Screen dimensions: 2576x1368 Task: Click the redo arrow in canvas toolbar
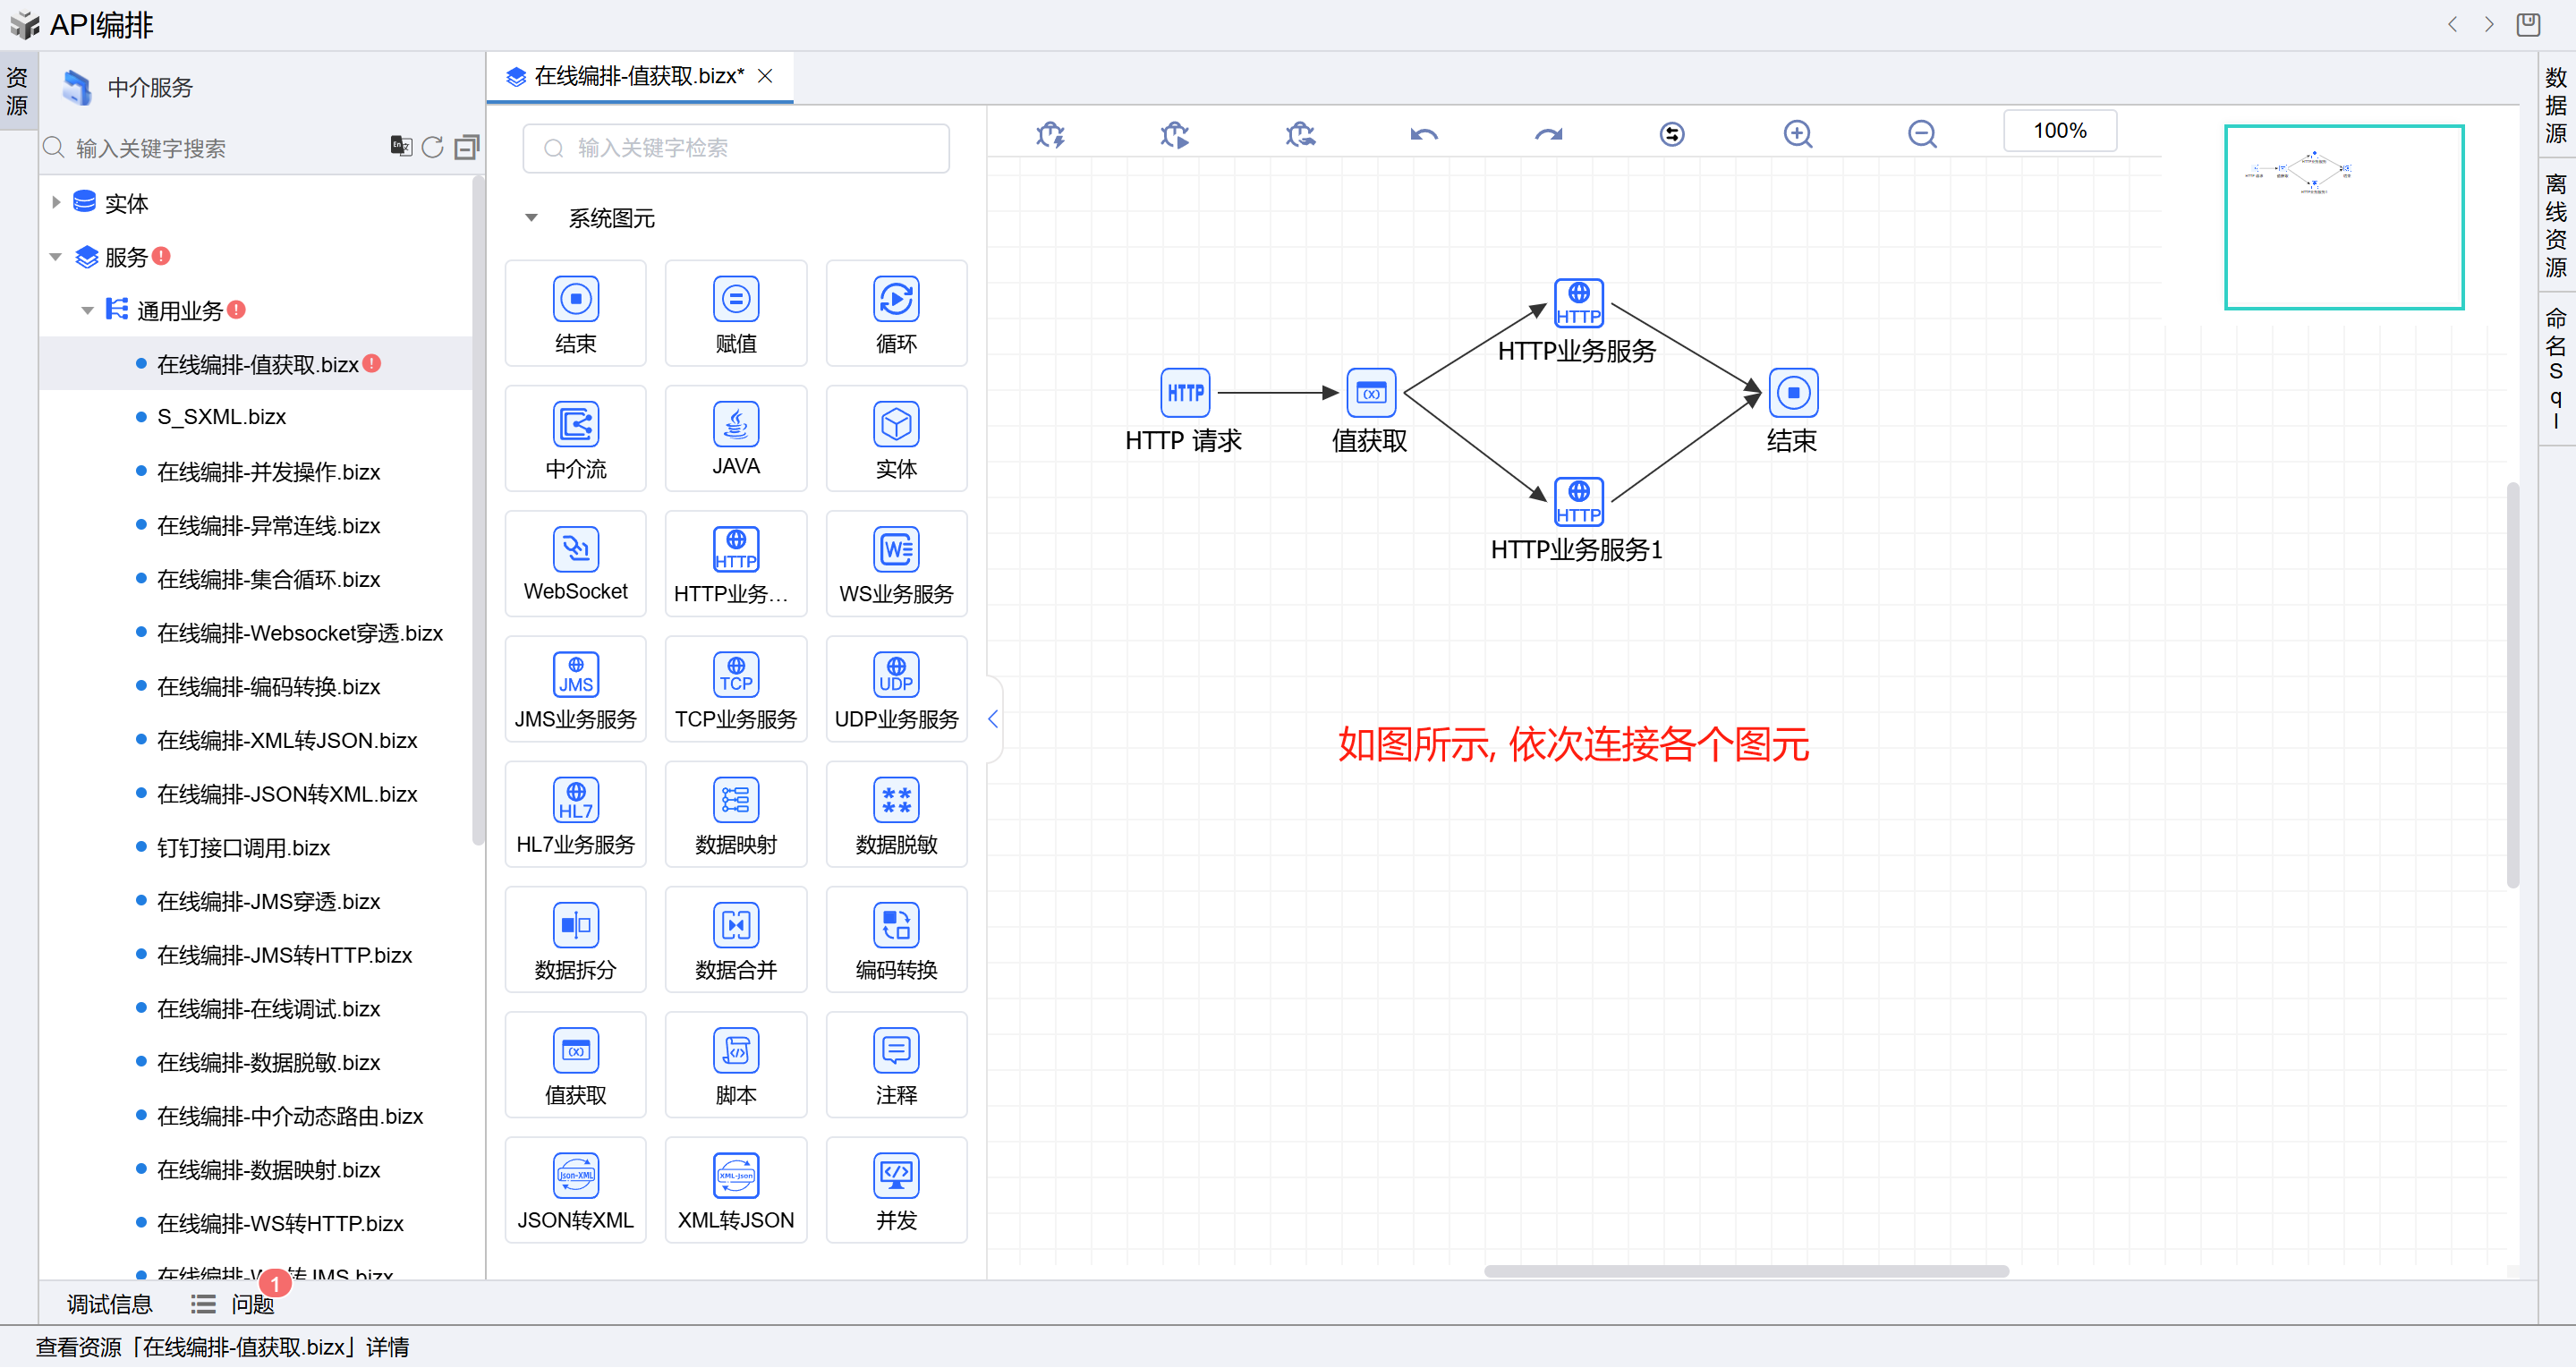1548,133
